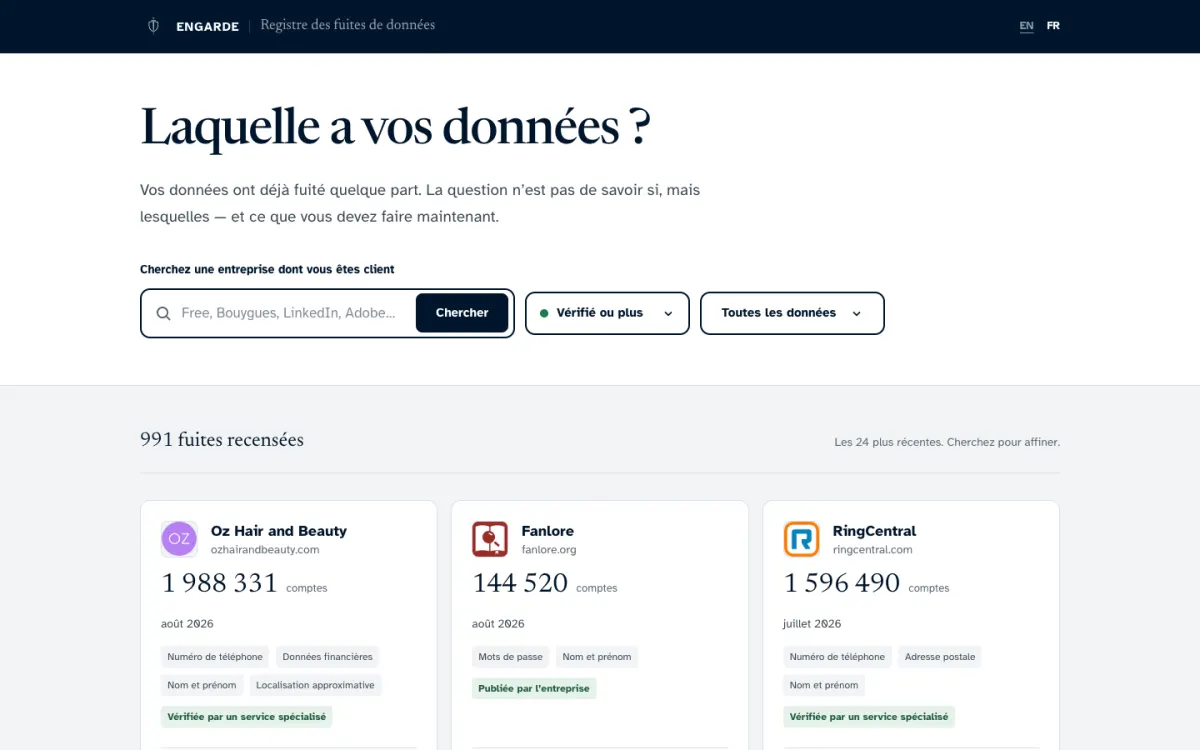The image size is (1200, 750).
Task: Click the '991 fuites recensées' heading
Action: click(x=222, y=440)
